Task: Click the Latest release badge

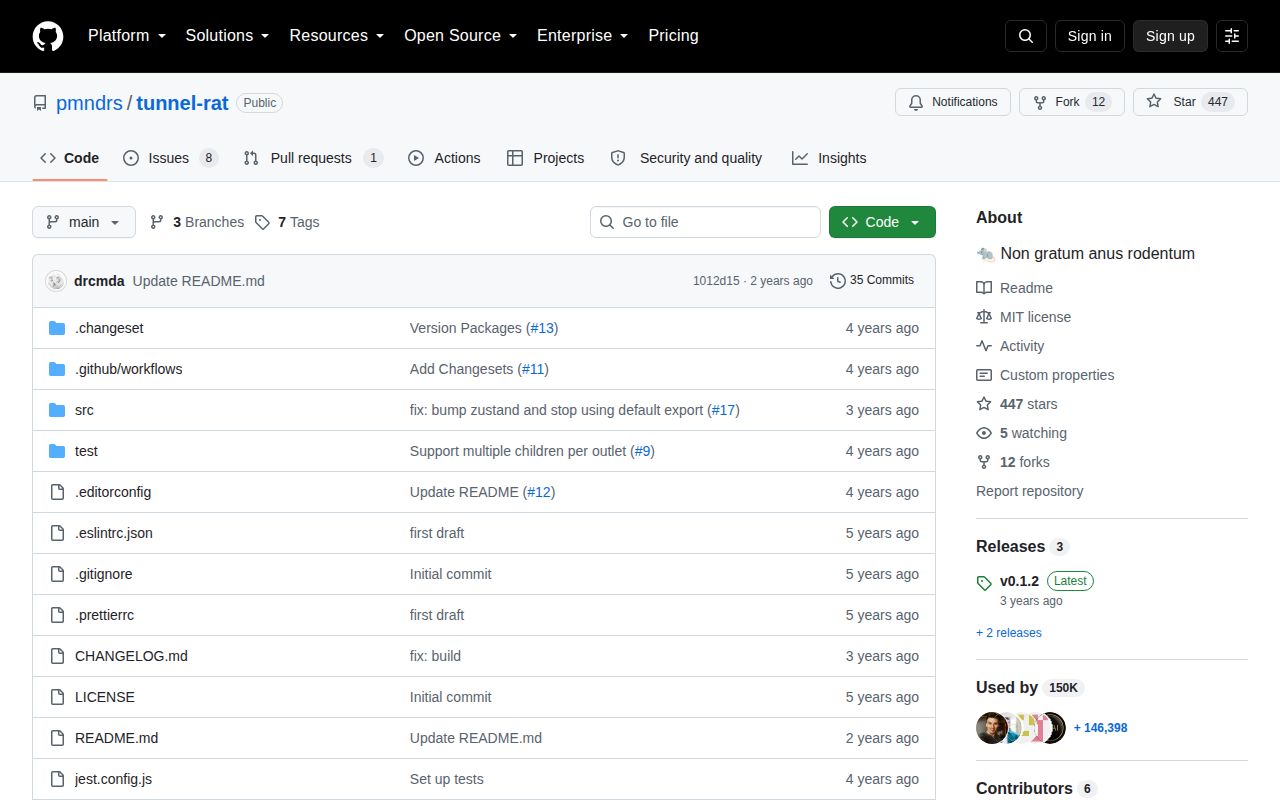Action: pos(1070,581)
